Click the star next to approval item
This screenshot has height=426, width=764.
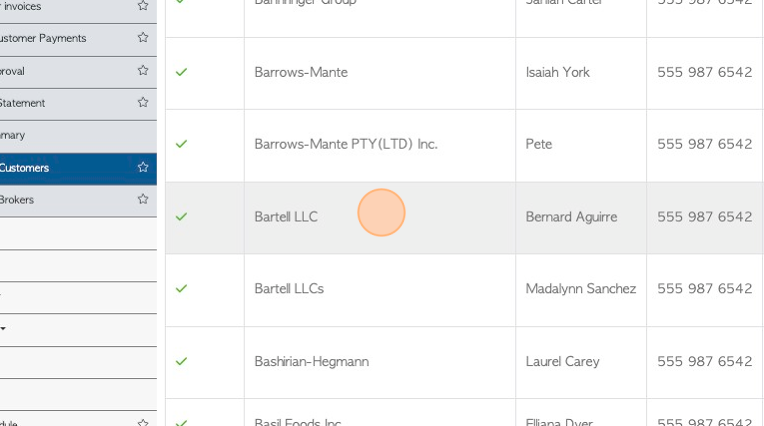143,70
